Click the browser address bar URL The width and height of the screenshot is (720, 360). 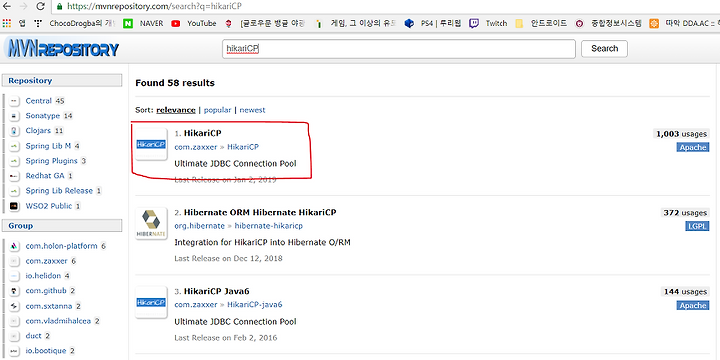(154, 6)
